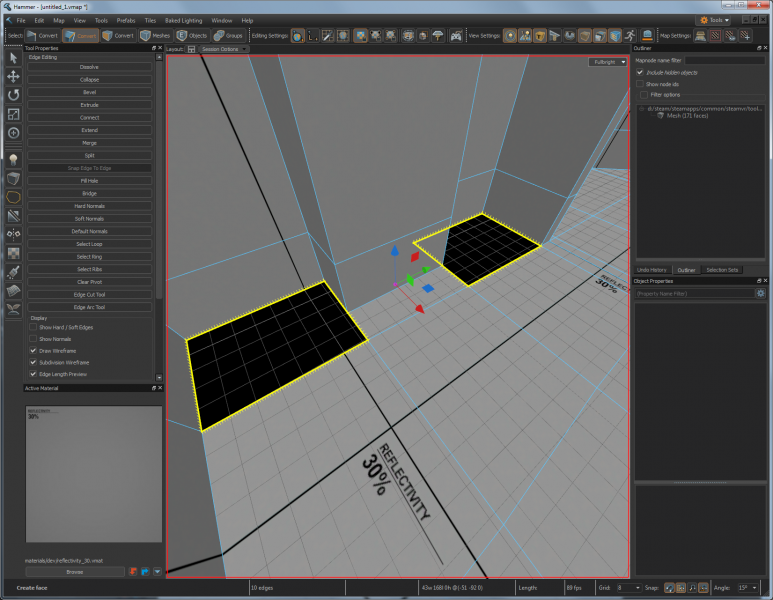The image size is (773, 600).
Task: Select the Clipping tool icon
Action: click(x=13, y=215)
